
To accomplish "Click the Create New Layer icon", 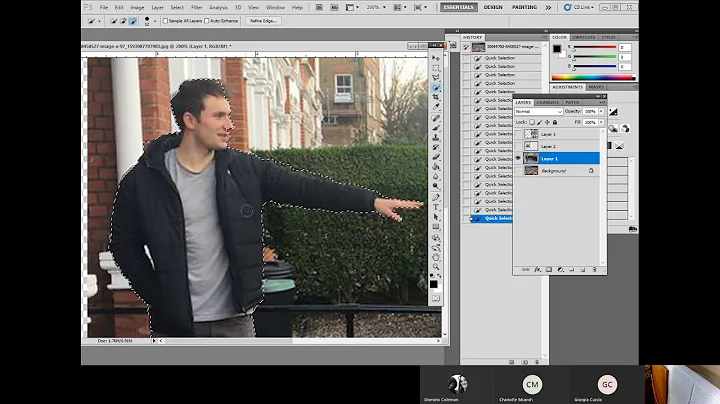I will (583, 269).
